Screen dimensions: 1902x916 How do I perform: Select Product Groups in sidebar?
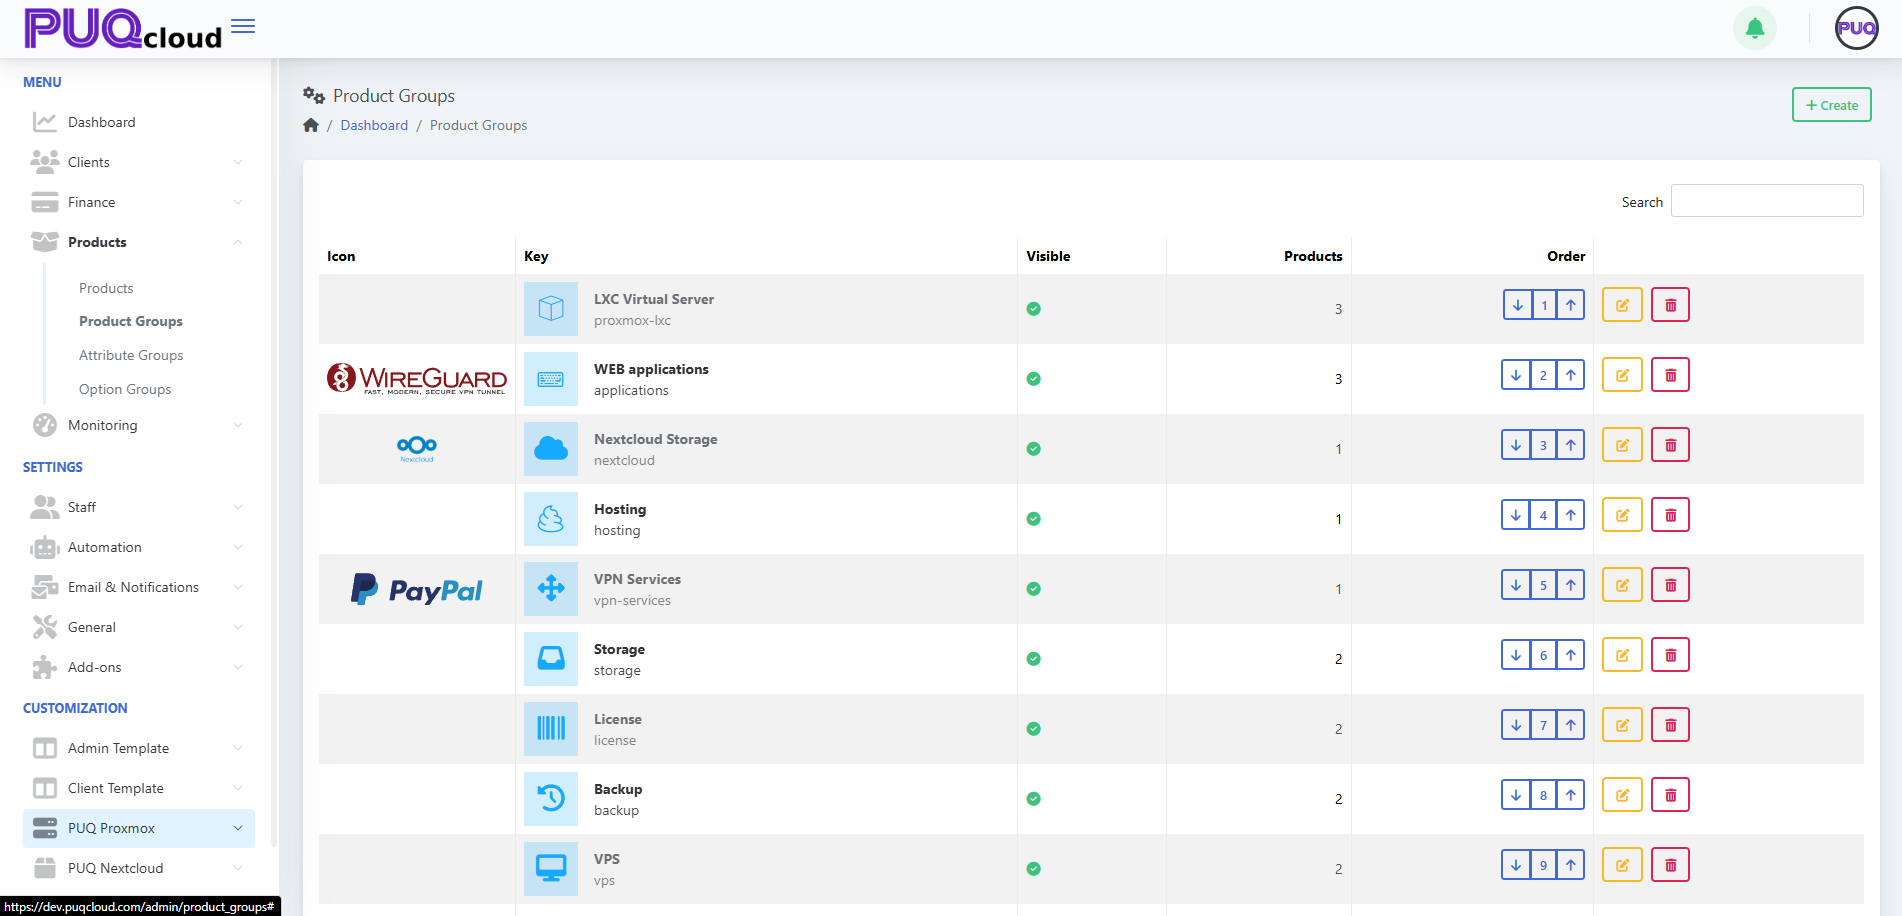pos(131,321)
